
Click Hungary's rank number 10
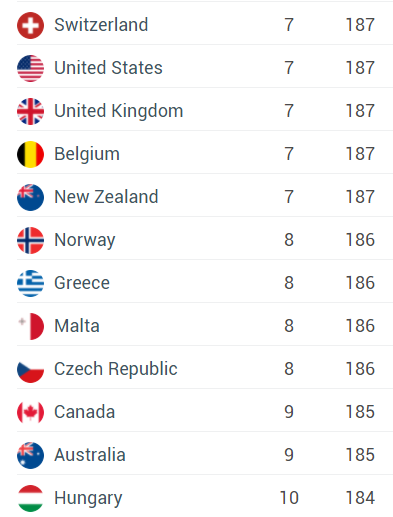coord(289,498)
